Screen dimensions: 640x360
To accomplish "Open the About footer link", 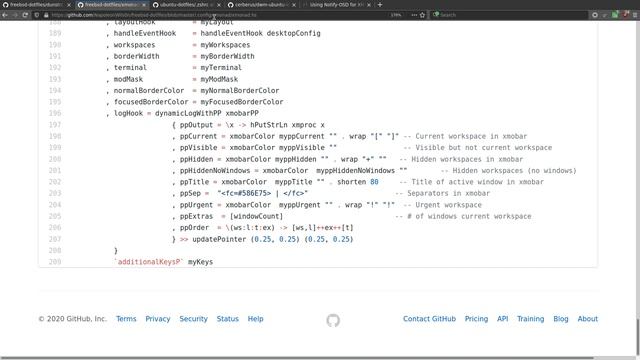I will click(588, 319).
